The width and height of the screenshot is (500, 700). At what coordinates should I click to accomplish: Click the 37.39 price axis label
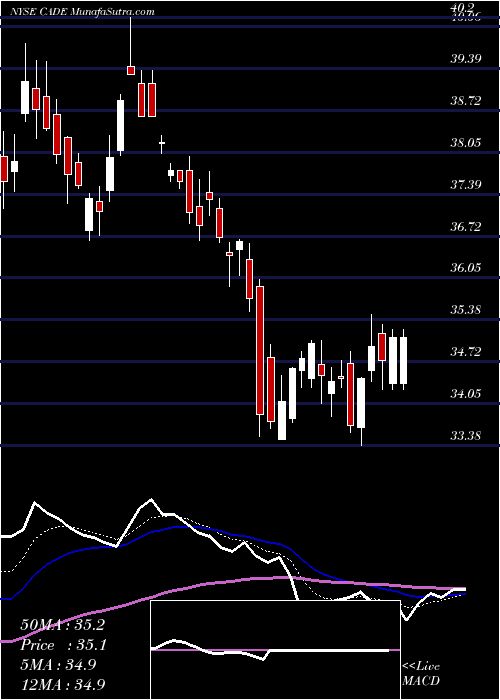coord(466,184)
